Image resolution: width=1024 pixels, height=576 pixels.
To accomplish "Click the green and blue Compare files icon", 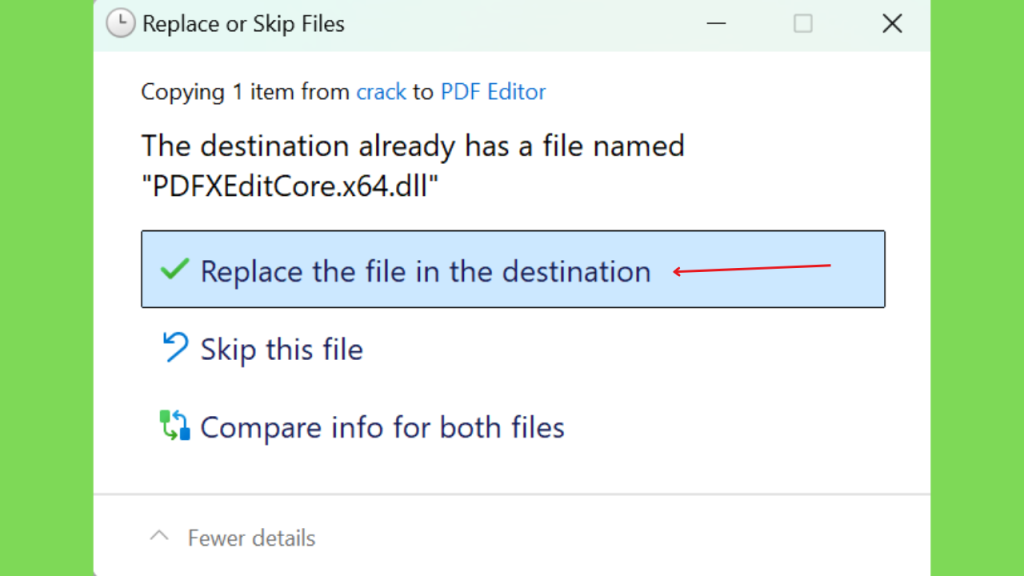I will 174,425.
